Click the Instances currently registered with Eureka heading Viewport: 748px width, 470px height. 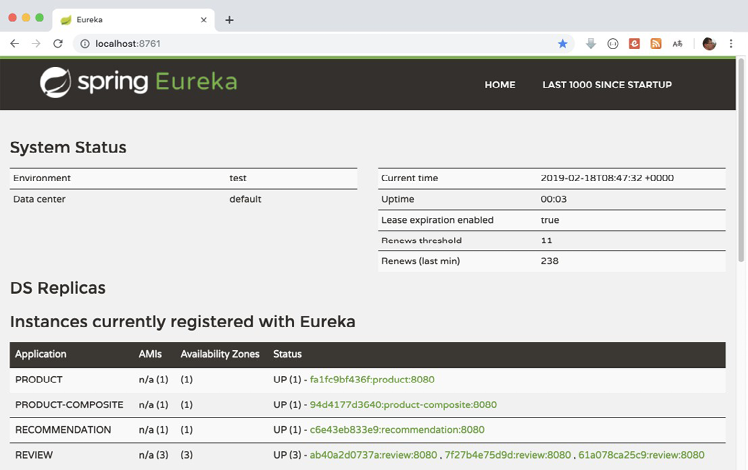[x=183, y=322]
